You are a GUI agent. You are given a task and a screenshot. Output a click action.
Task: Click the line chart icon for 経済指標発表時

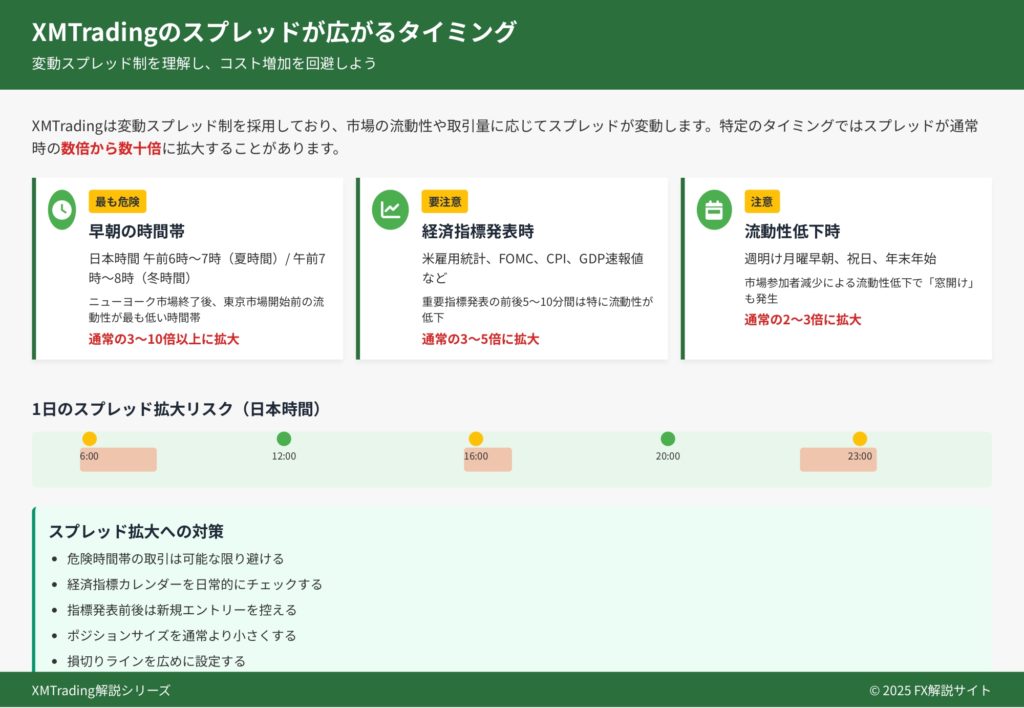[x=390, y=210]
